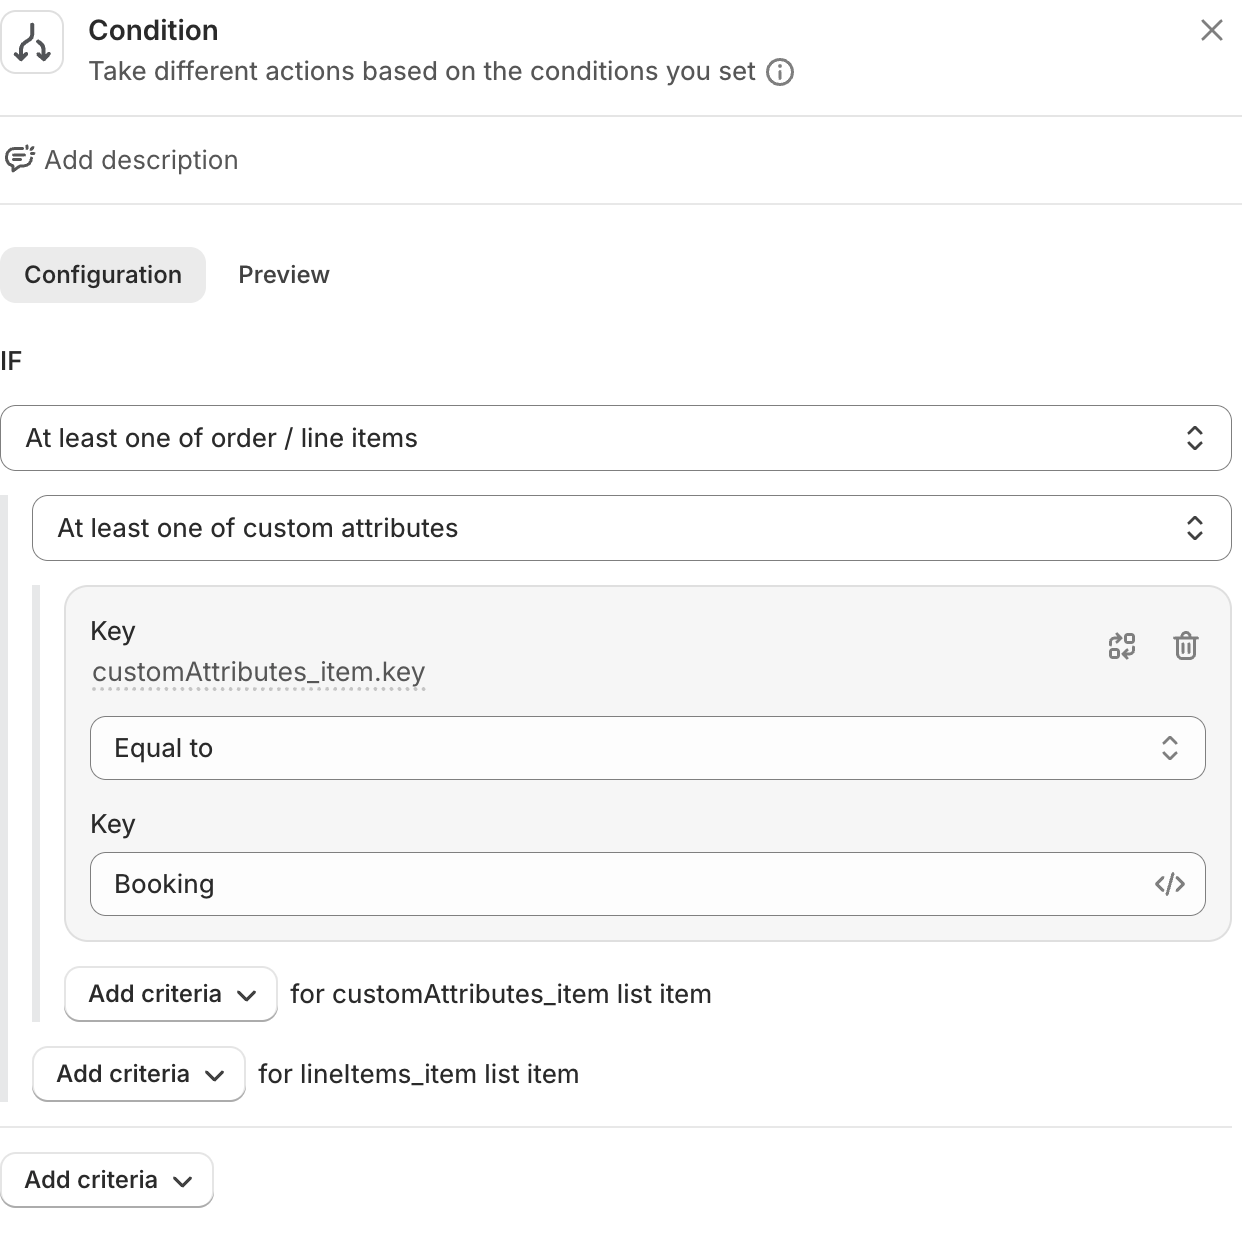Click the Condition heading title

pos(153,31)
